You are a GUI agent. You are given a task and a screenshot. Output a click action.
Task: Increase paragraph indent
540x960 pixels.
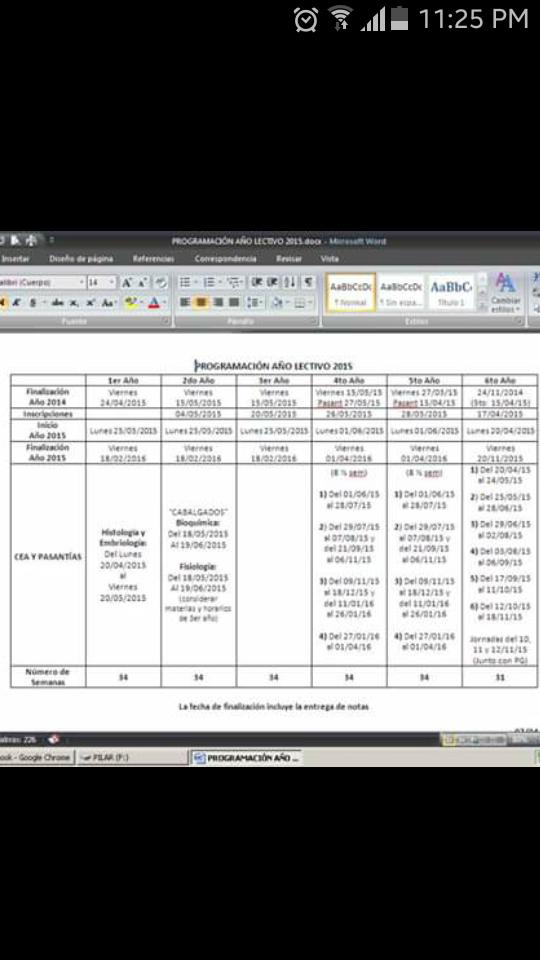pos(273,282)
